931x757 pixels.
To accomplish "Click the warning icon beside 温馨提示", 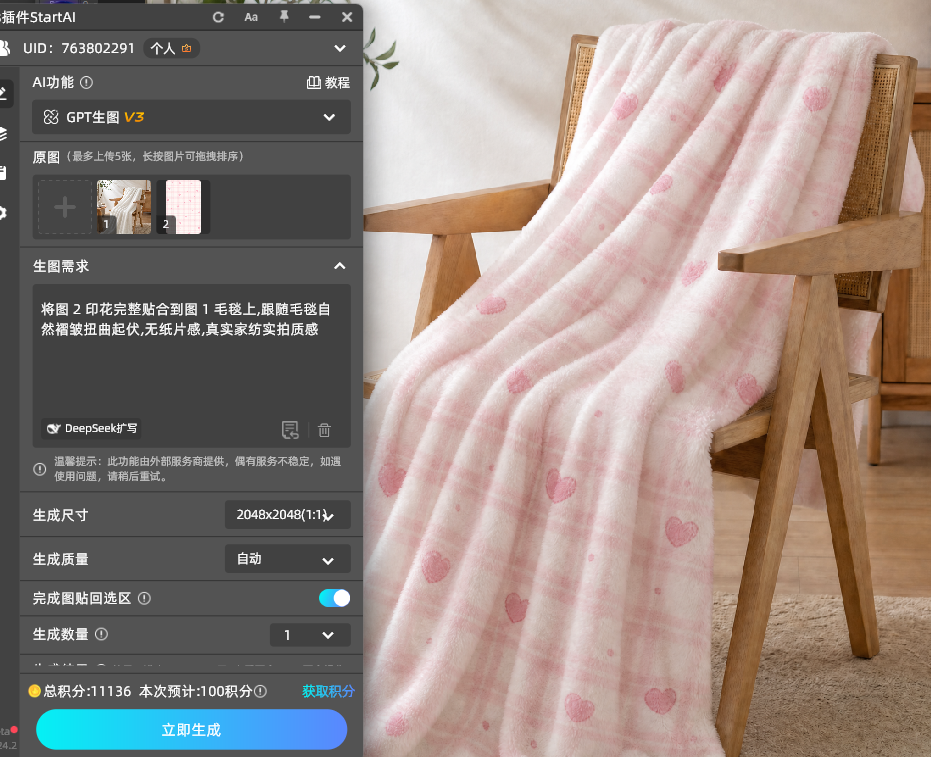I will (40, 469).
